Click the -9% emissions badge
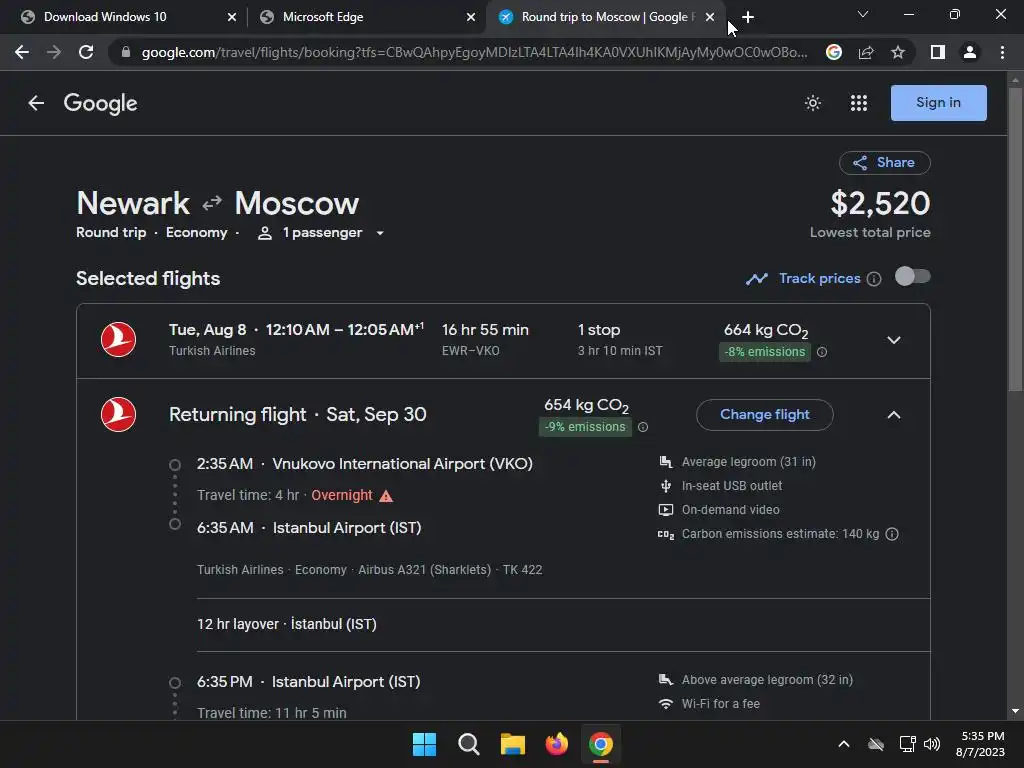Viewport: 1024px width, 768px height. pos(585,427)
